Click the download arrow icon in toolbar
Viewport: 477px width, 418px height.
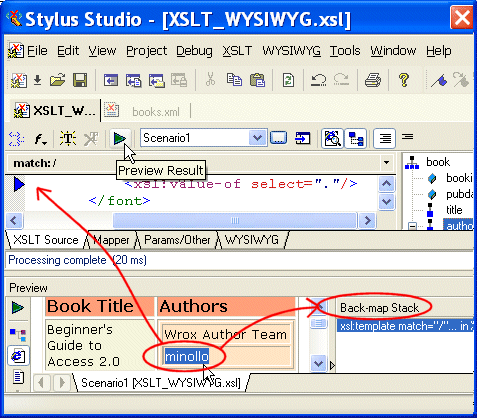click(38, 80)
